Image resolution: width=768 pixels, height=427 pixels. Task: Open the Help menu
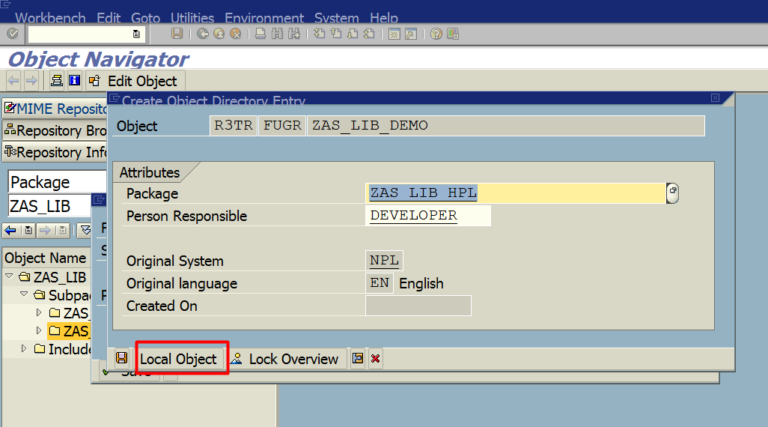(384, 18)
